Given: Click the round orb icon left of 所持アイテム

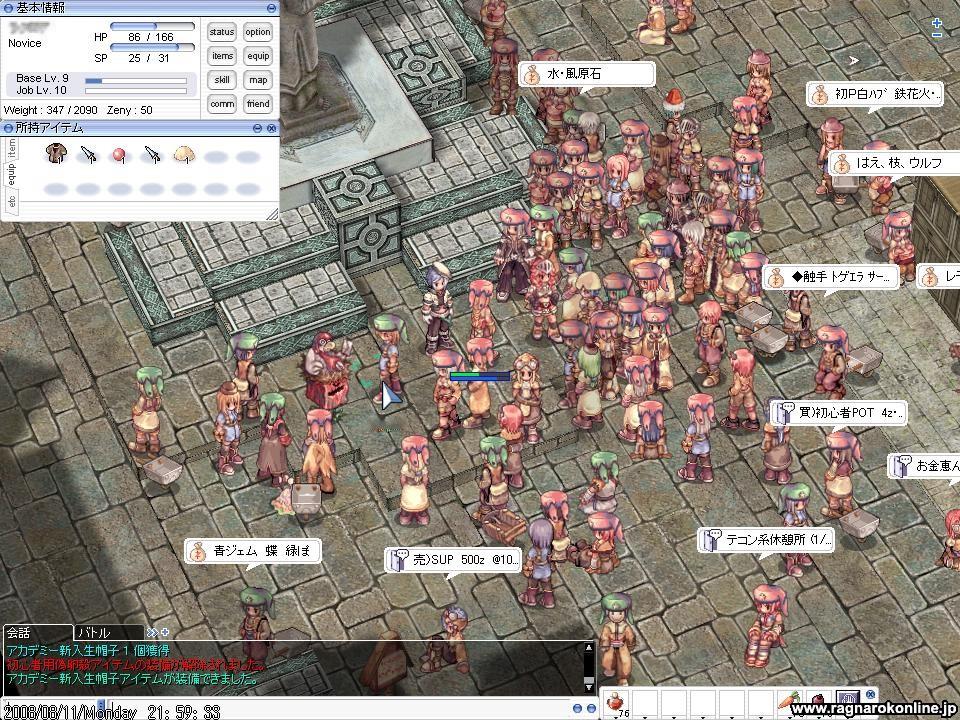Looking at the screenshot, I should (x=8, y=128).
